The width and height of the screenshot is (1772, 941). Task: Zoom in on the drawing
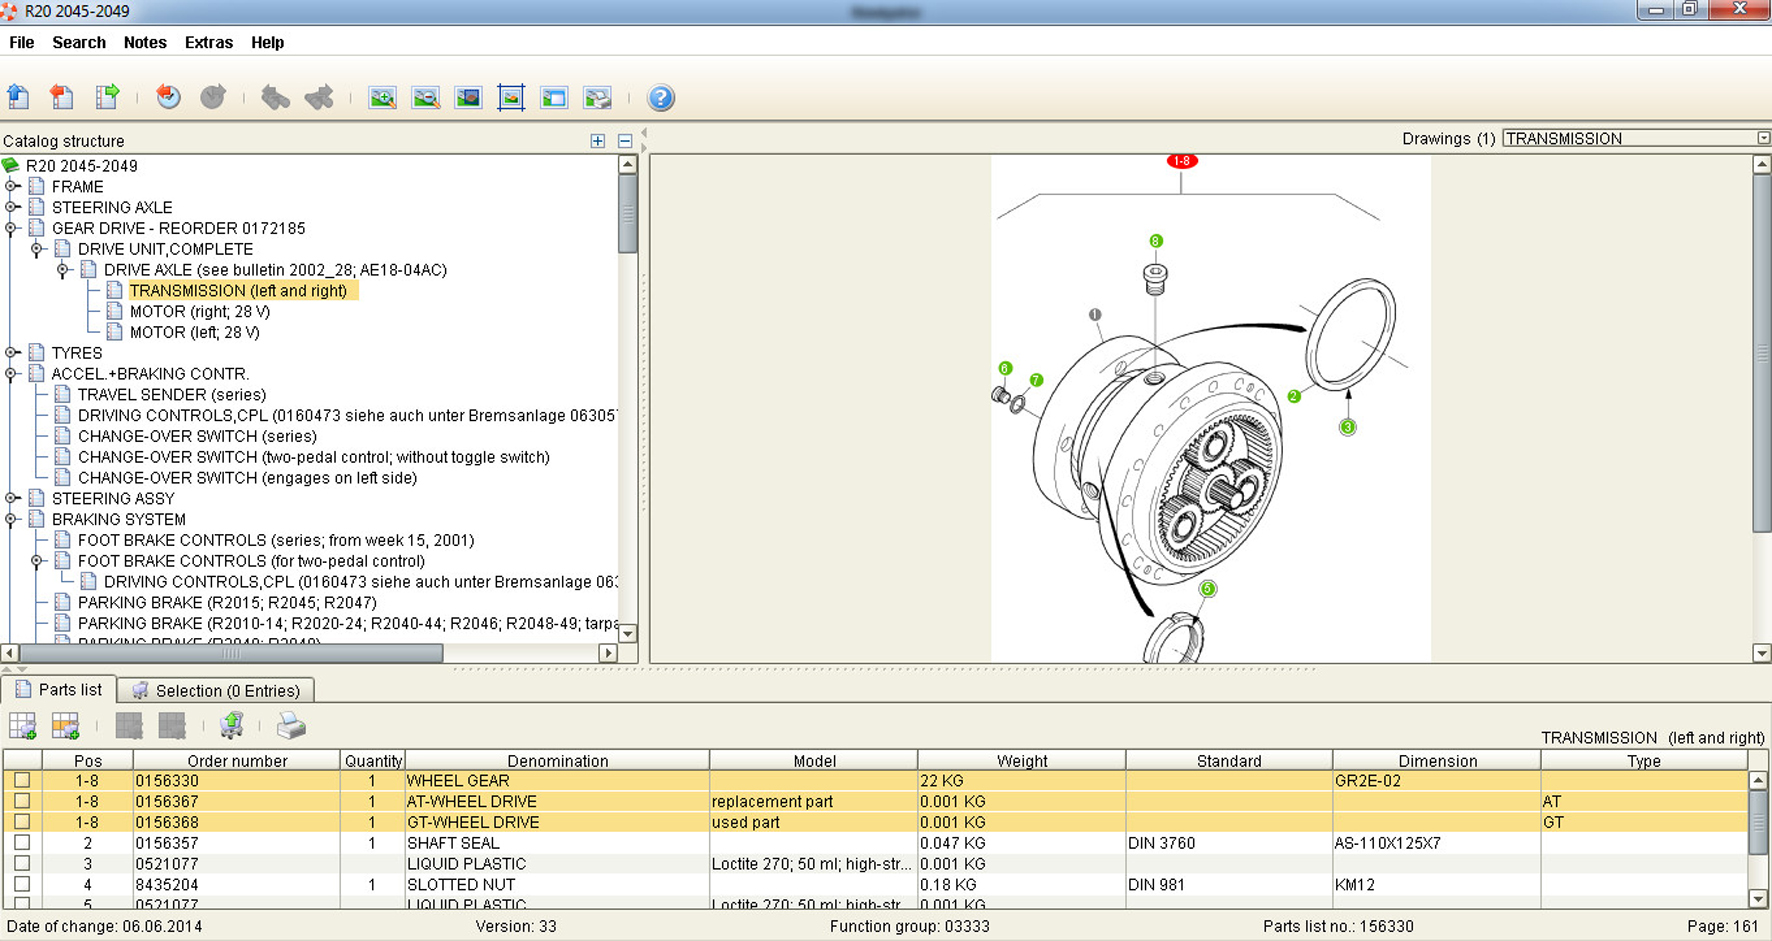click(382, 98)
